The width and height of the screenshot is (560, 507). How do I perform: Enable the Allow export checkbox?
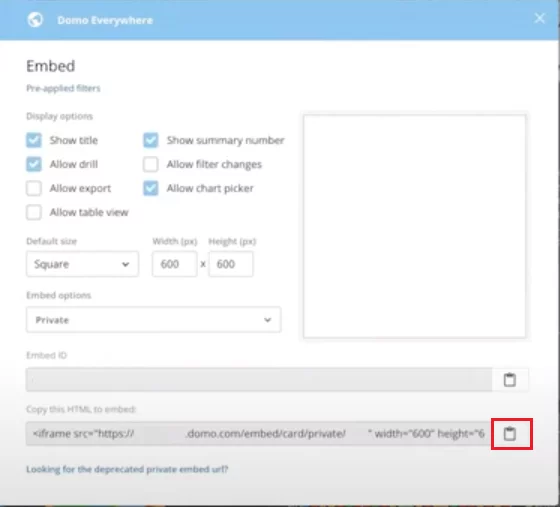(34, 188)
